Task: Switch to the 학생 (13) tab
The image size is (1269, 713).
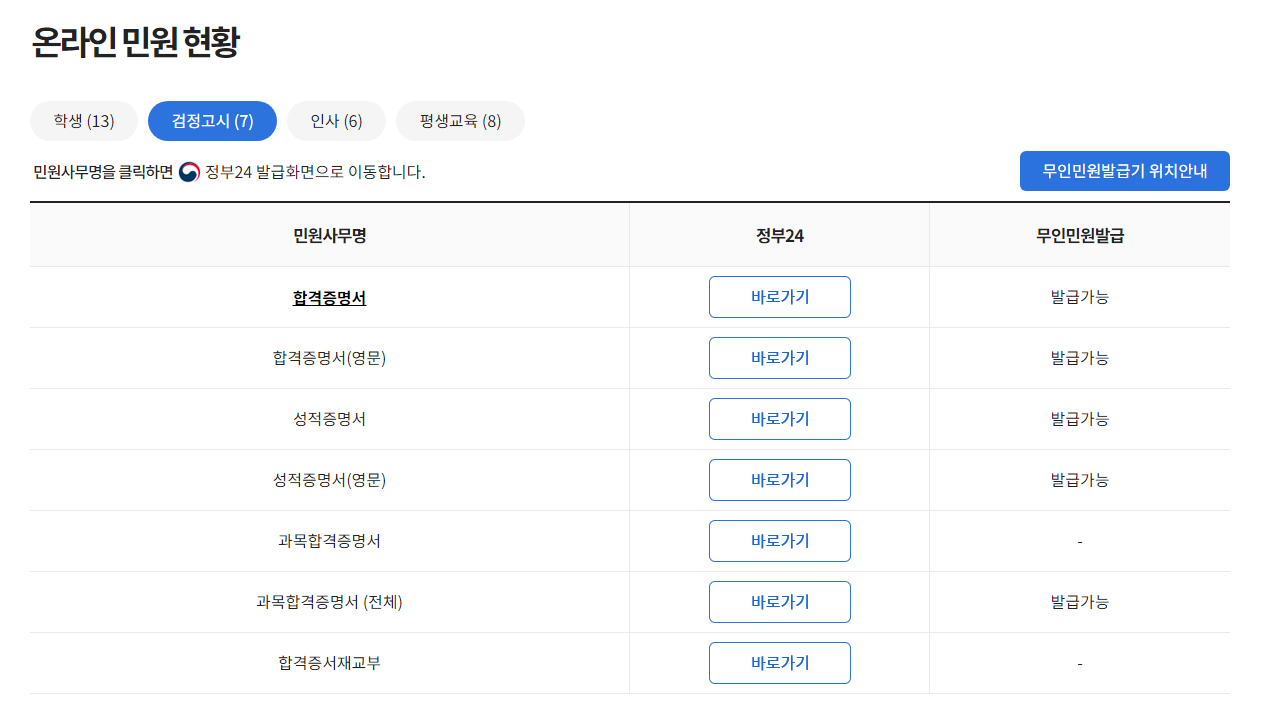Action: [83, 120]
